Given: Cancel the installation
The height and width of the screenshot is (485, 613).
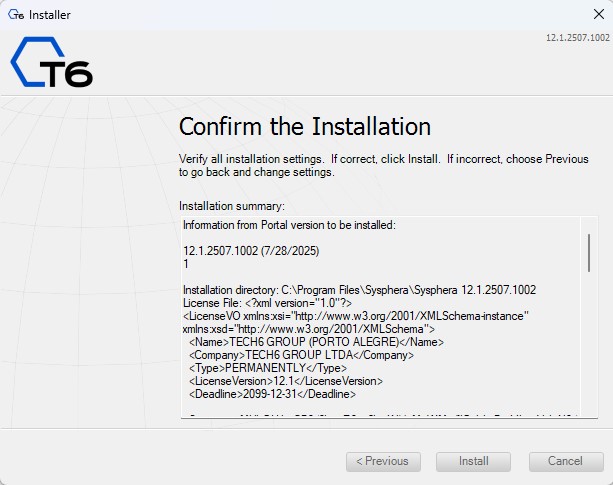Looking at the screenshot, I should 566,461.
